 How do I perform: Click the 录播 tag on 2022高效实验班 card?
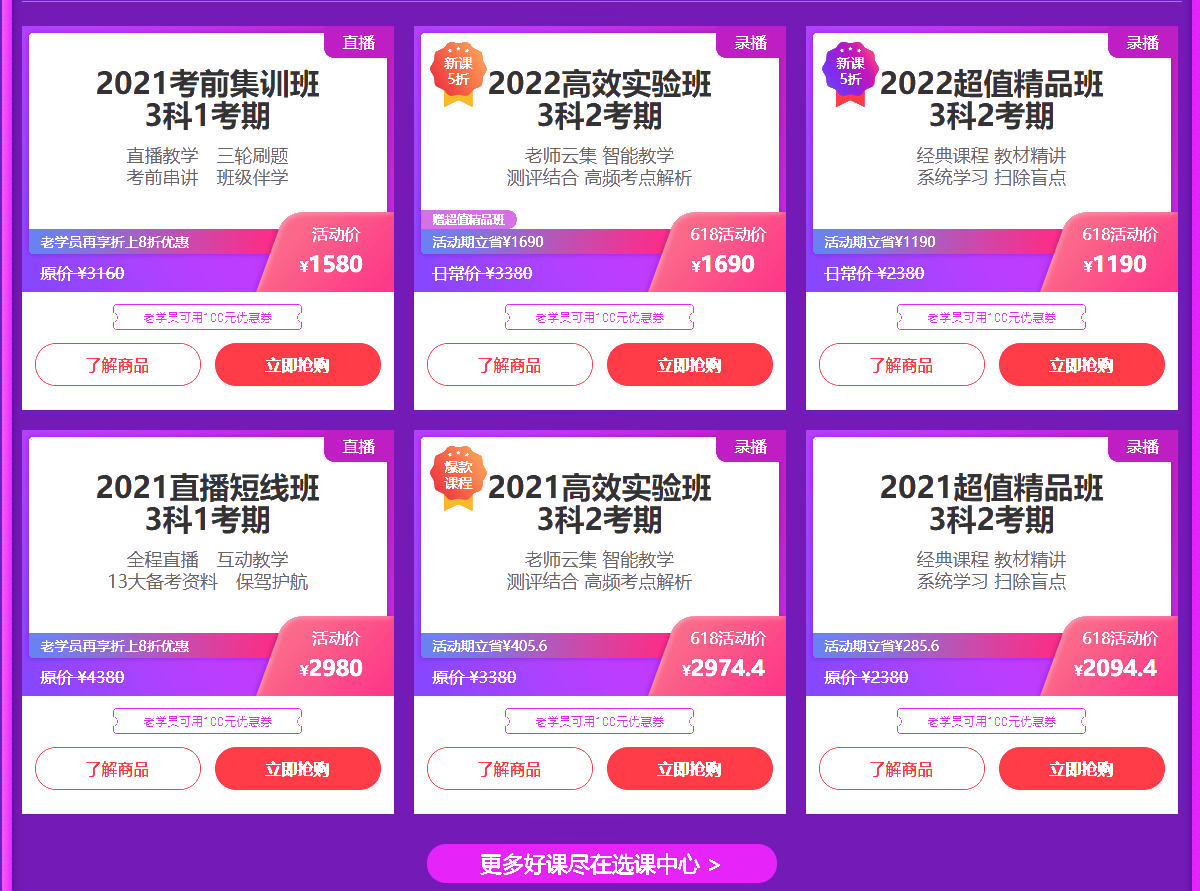point(751,43)
